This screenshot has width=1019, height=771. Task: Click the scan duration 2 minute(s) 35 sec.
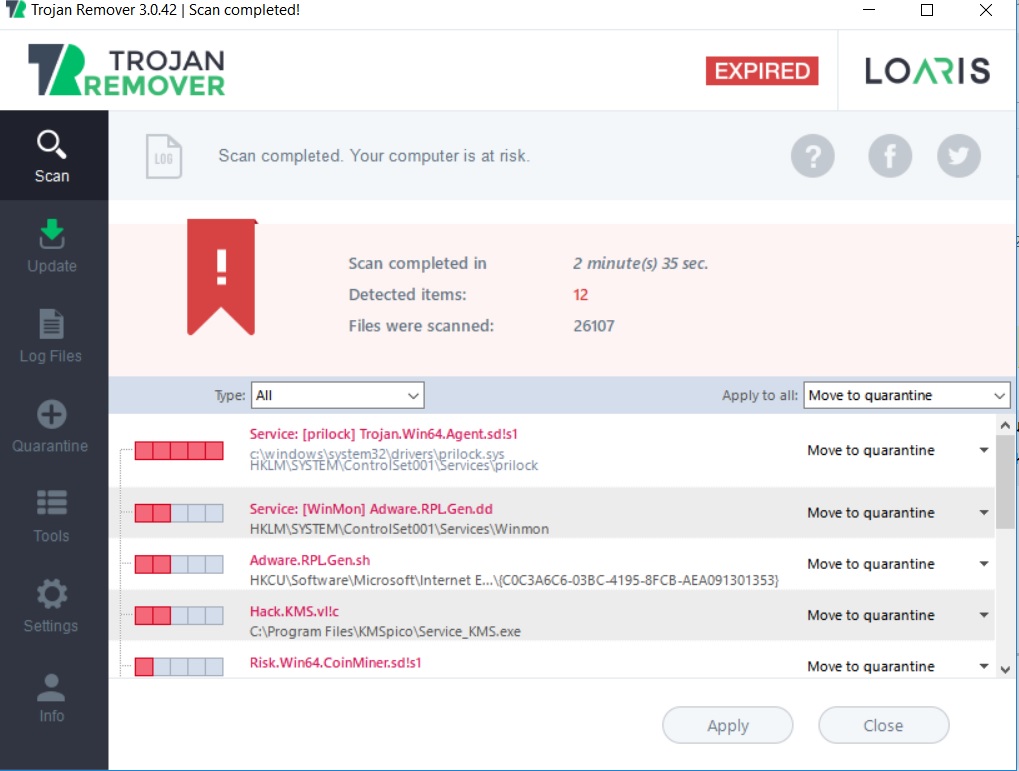point(640,263)
